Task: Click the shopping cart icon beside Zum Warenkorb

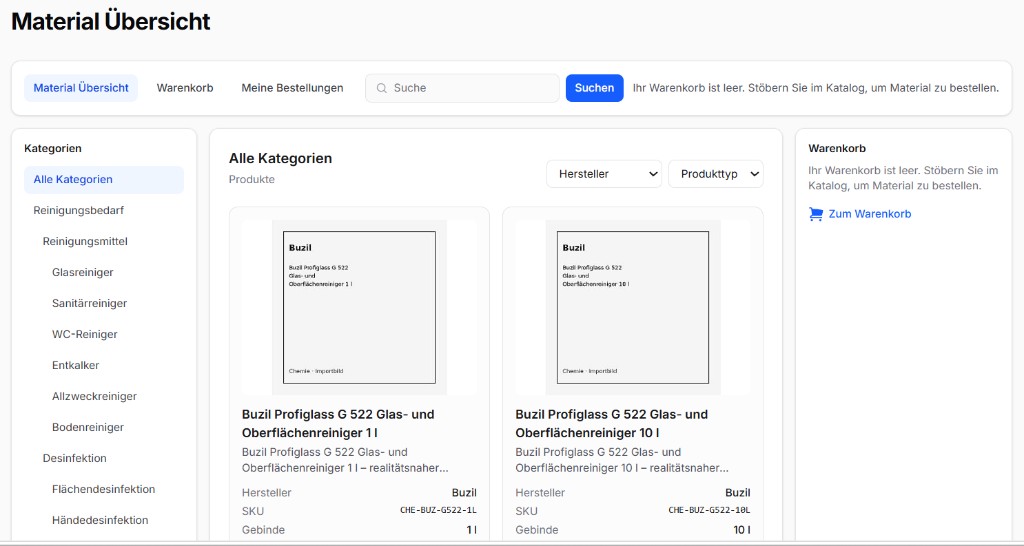Action: click(x=816, y=214)
